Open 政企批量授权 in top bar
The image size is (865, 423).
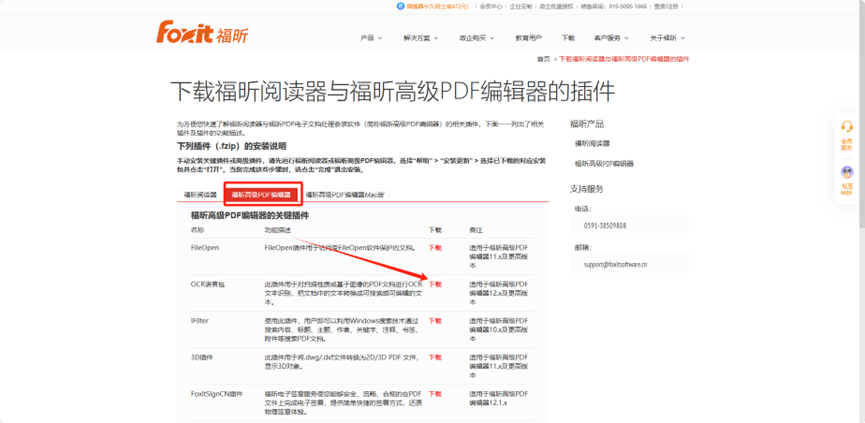pyautogui.click(x=556, y=7)
